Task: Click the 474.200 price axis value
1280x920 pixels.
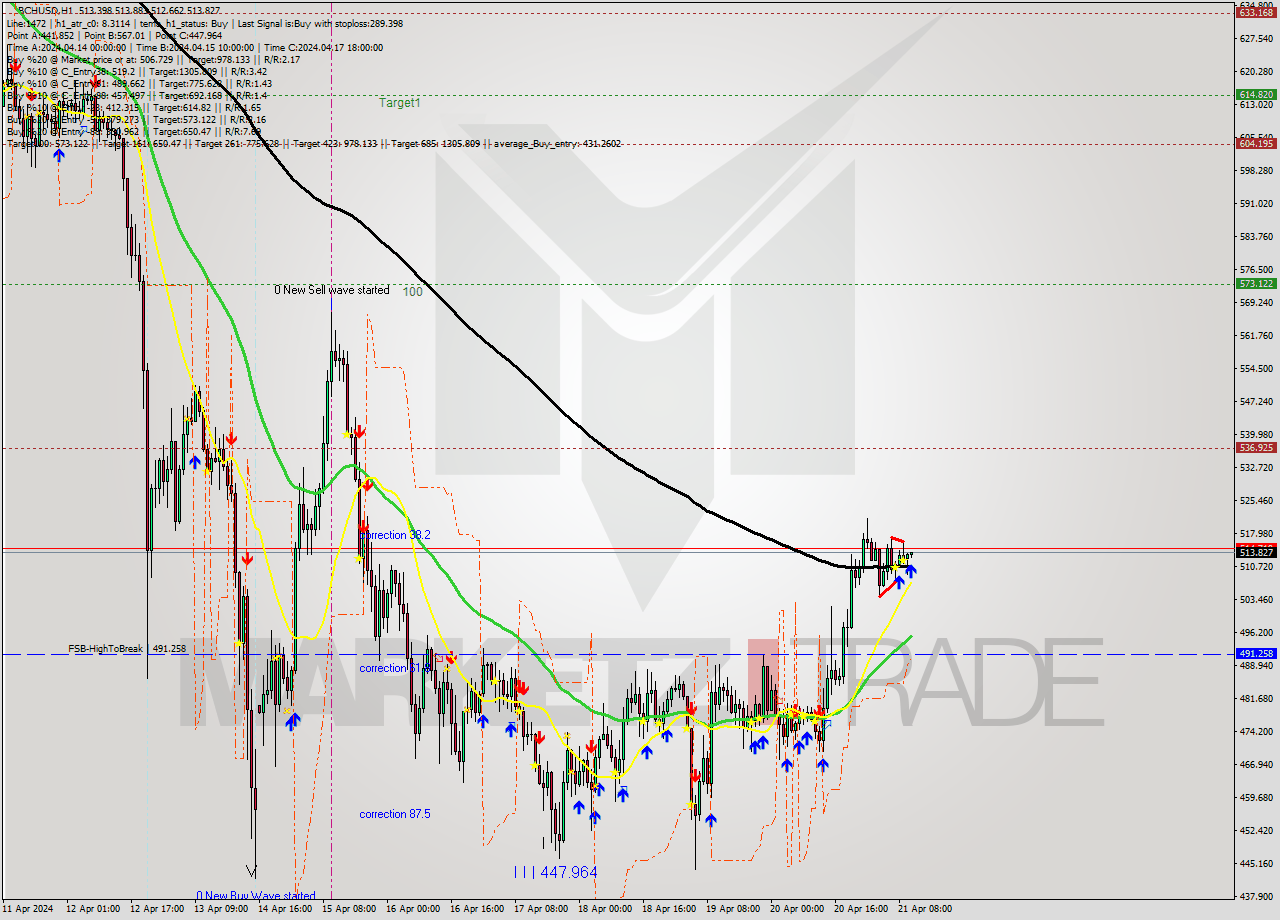Action: (x=1255, y=732)
